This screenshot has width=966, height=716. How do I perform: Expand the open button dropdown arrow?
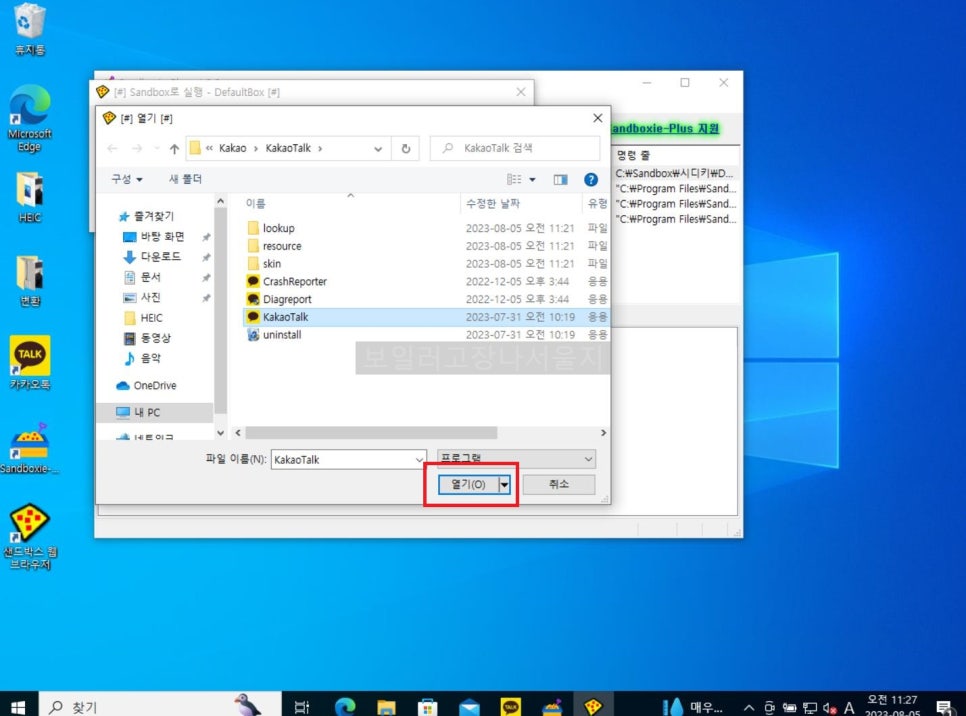point(505,484)
